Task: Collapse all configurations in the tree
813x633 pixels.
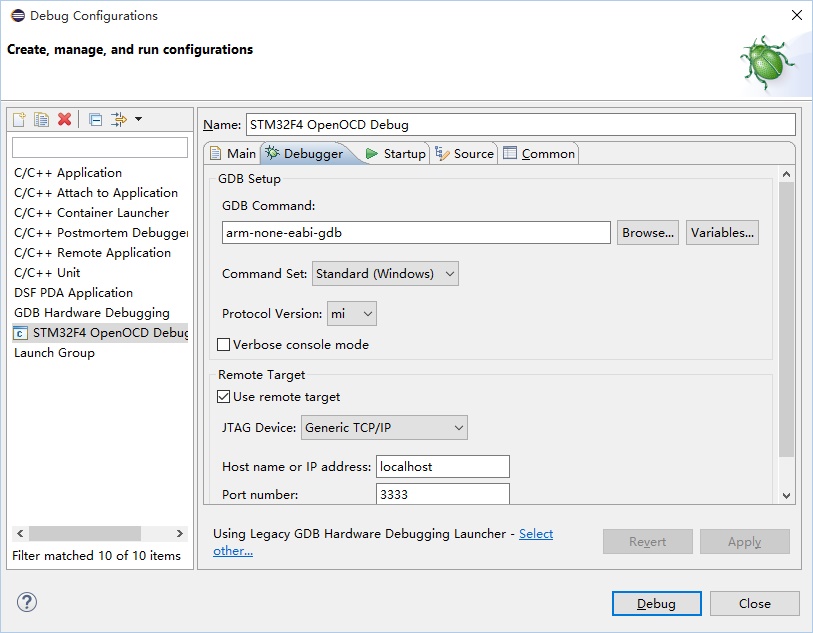Action: click(x=95, y=120)
